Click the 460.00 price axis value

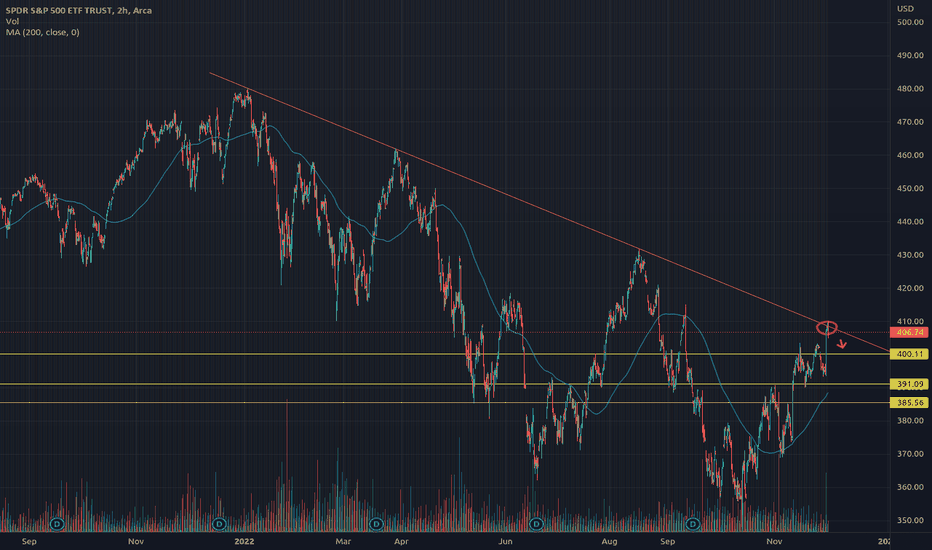[910, 155]
